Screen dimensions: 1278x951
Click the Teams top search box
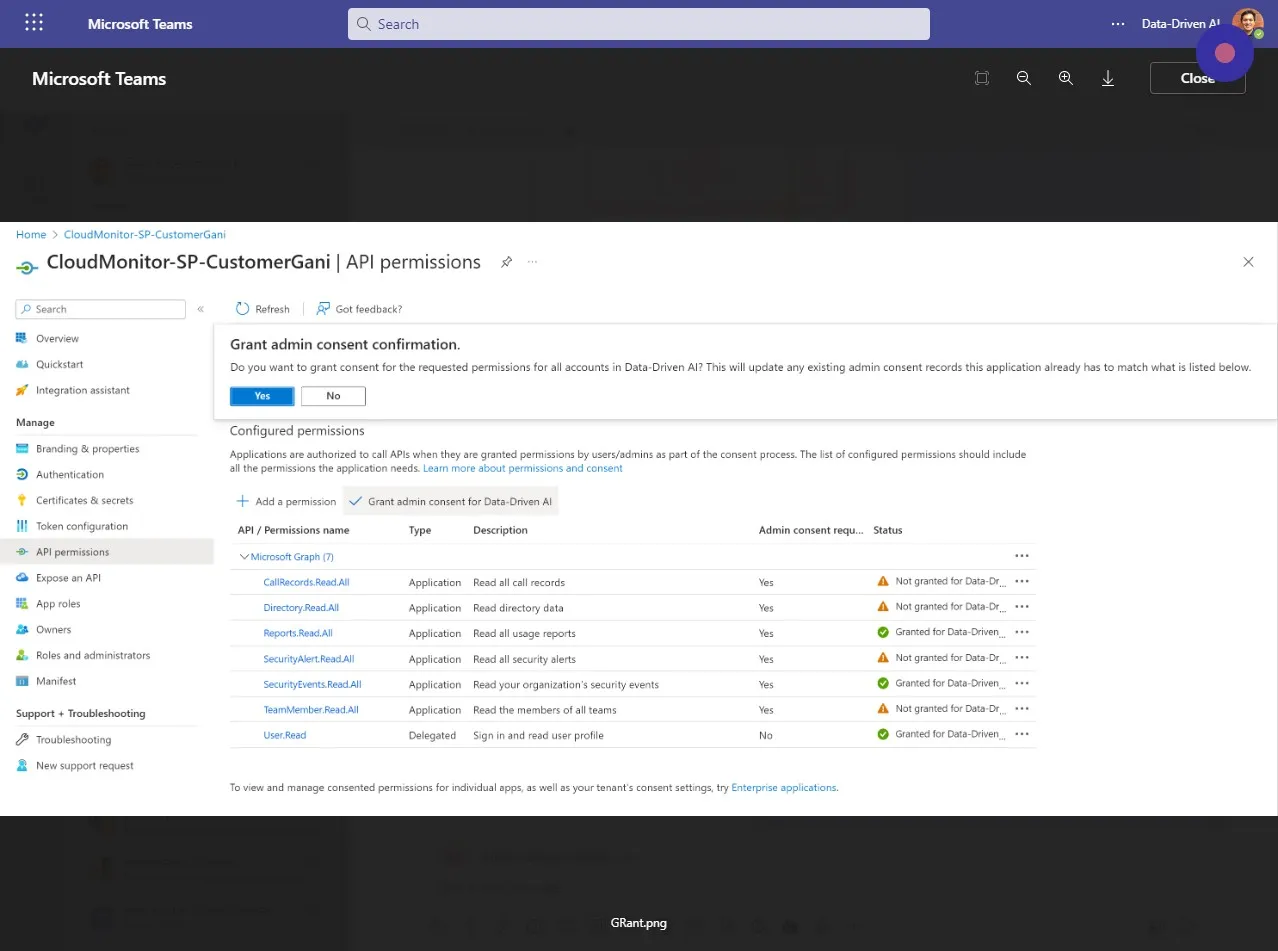click(639, 24)
